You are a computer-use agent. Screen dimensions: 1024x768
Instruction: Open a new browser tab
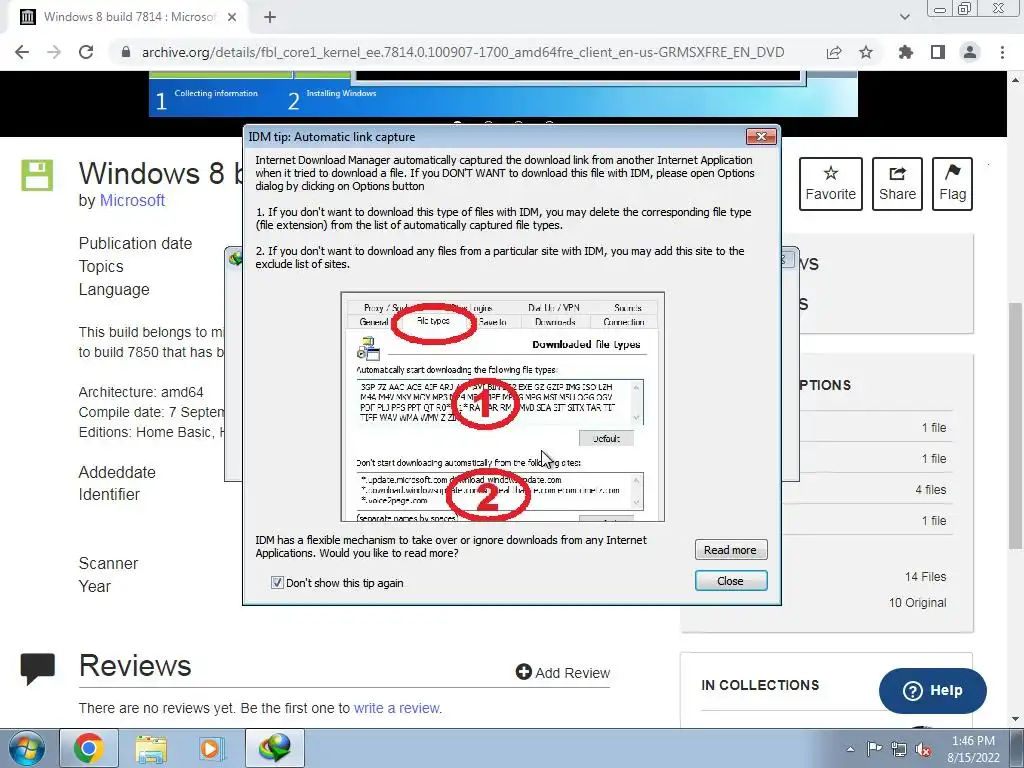pyautogui.click(x=270, y=17)
